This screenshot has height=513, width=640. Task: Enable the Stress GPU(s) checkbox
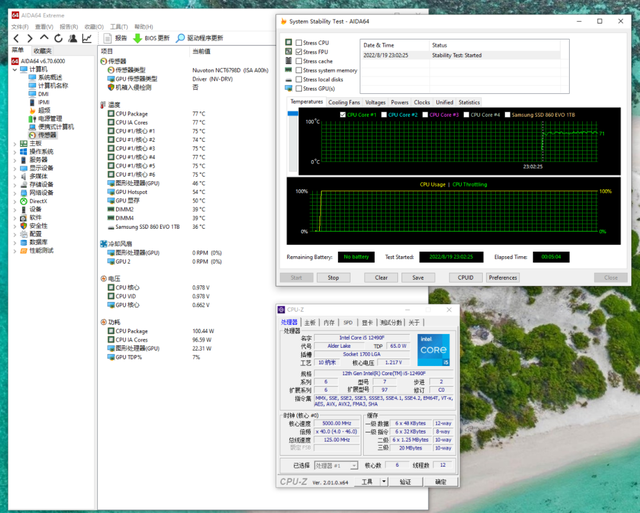point(299,89)
